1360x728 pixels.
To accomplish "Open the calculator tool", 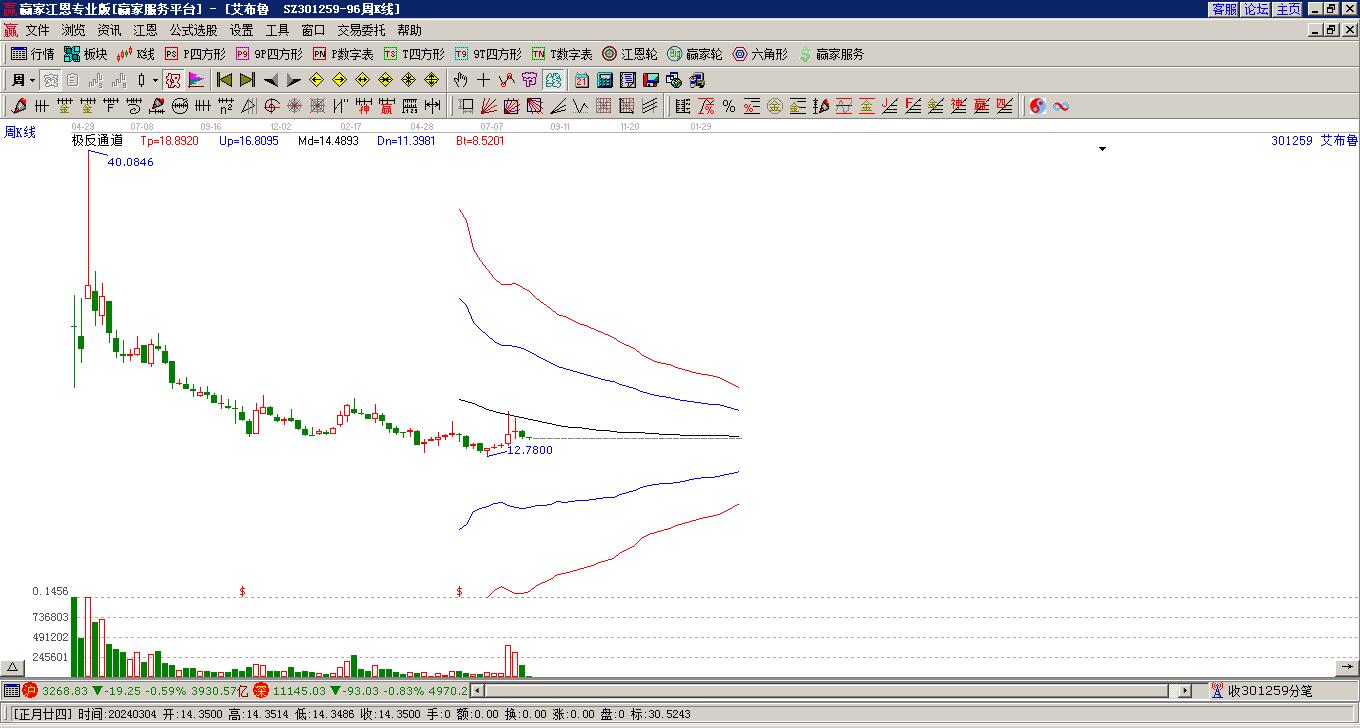I will 605,80.
